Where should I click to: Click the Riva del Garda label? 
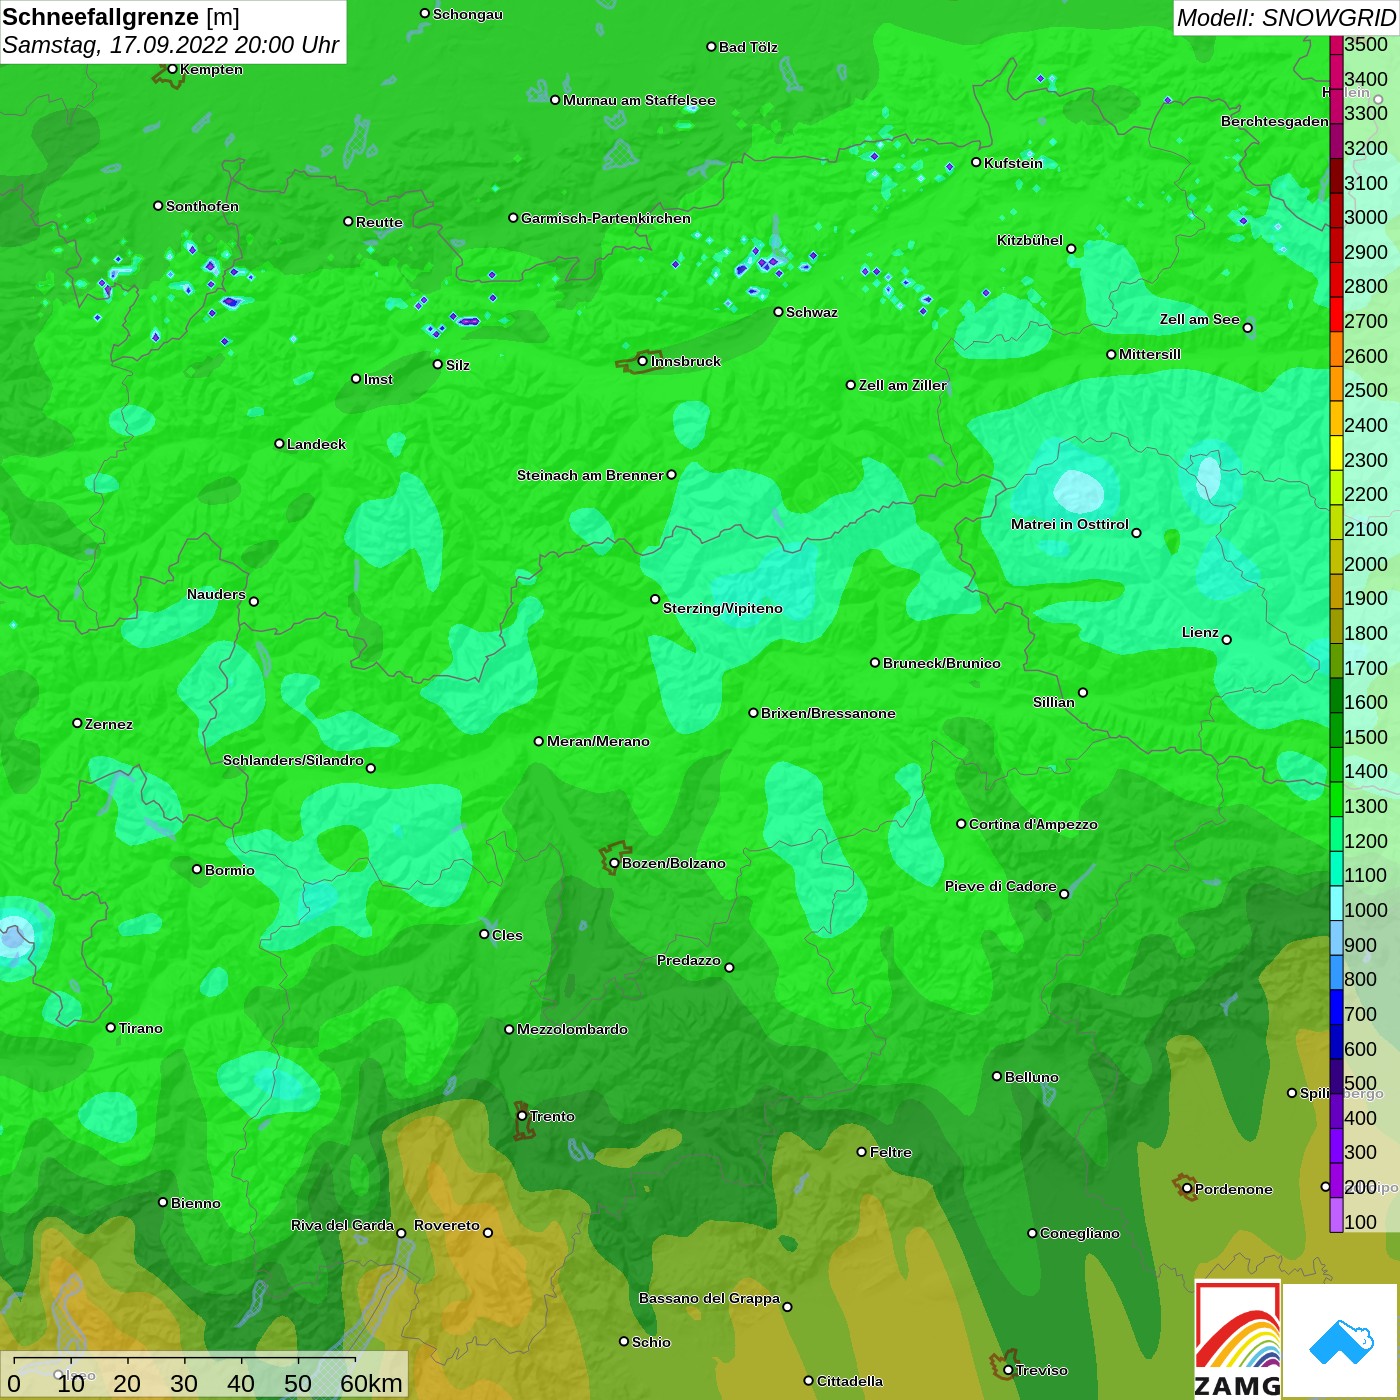tap(342, 1225)
